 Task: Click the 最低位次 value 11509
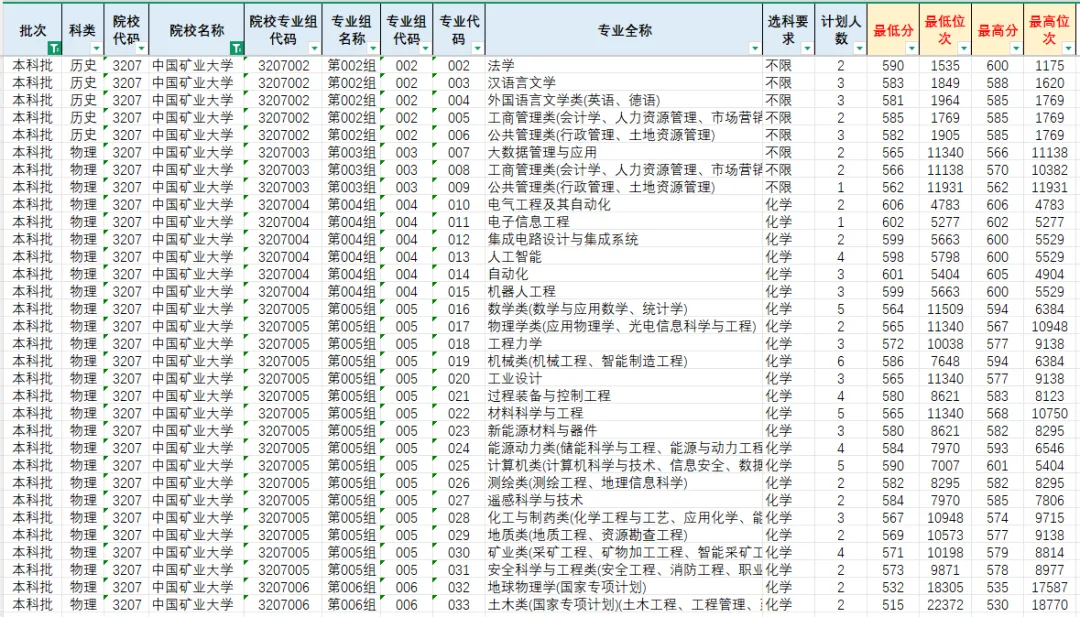click(945, 309)
